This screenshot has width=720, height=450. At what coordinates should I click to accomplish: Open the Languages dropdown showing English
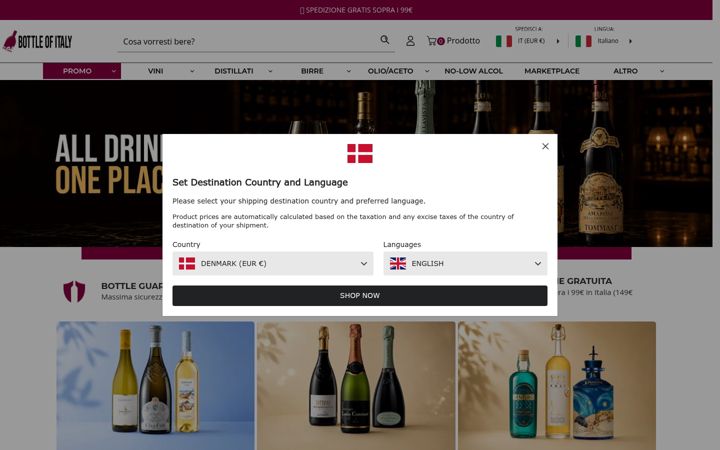[x=465, y=264]
